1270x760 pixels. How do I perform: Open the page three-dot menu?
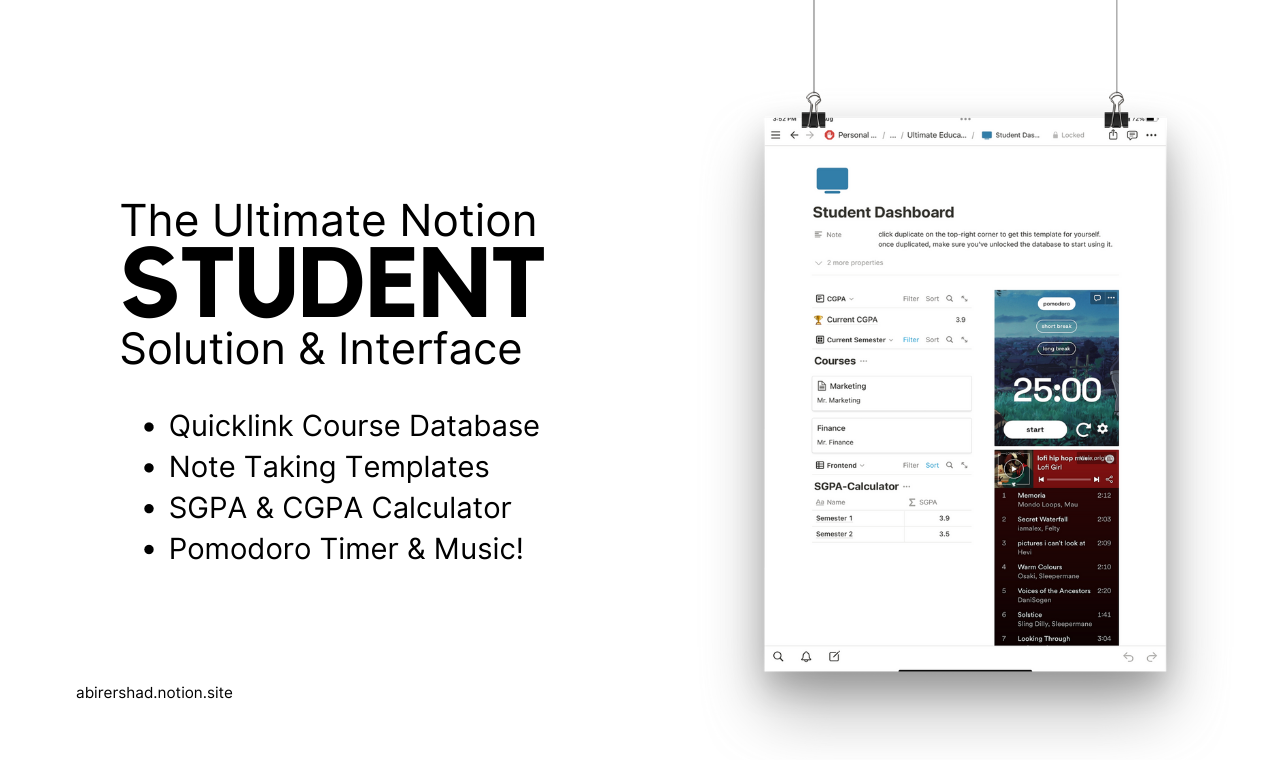[x=1151, y=135]
